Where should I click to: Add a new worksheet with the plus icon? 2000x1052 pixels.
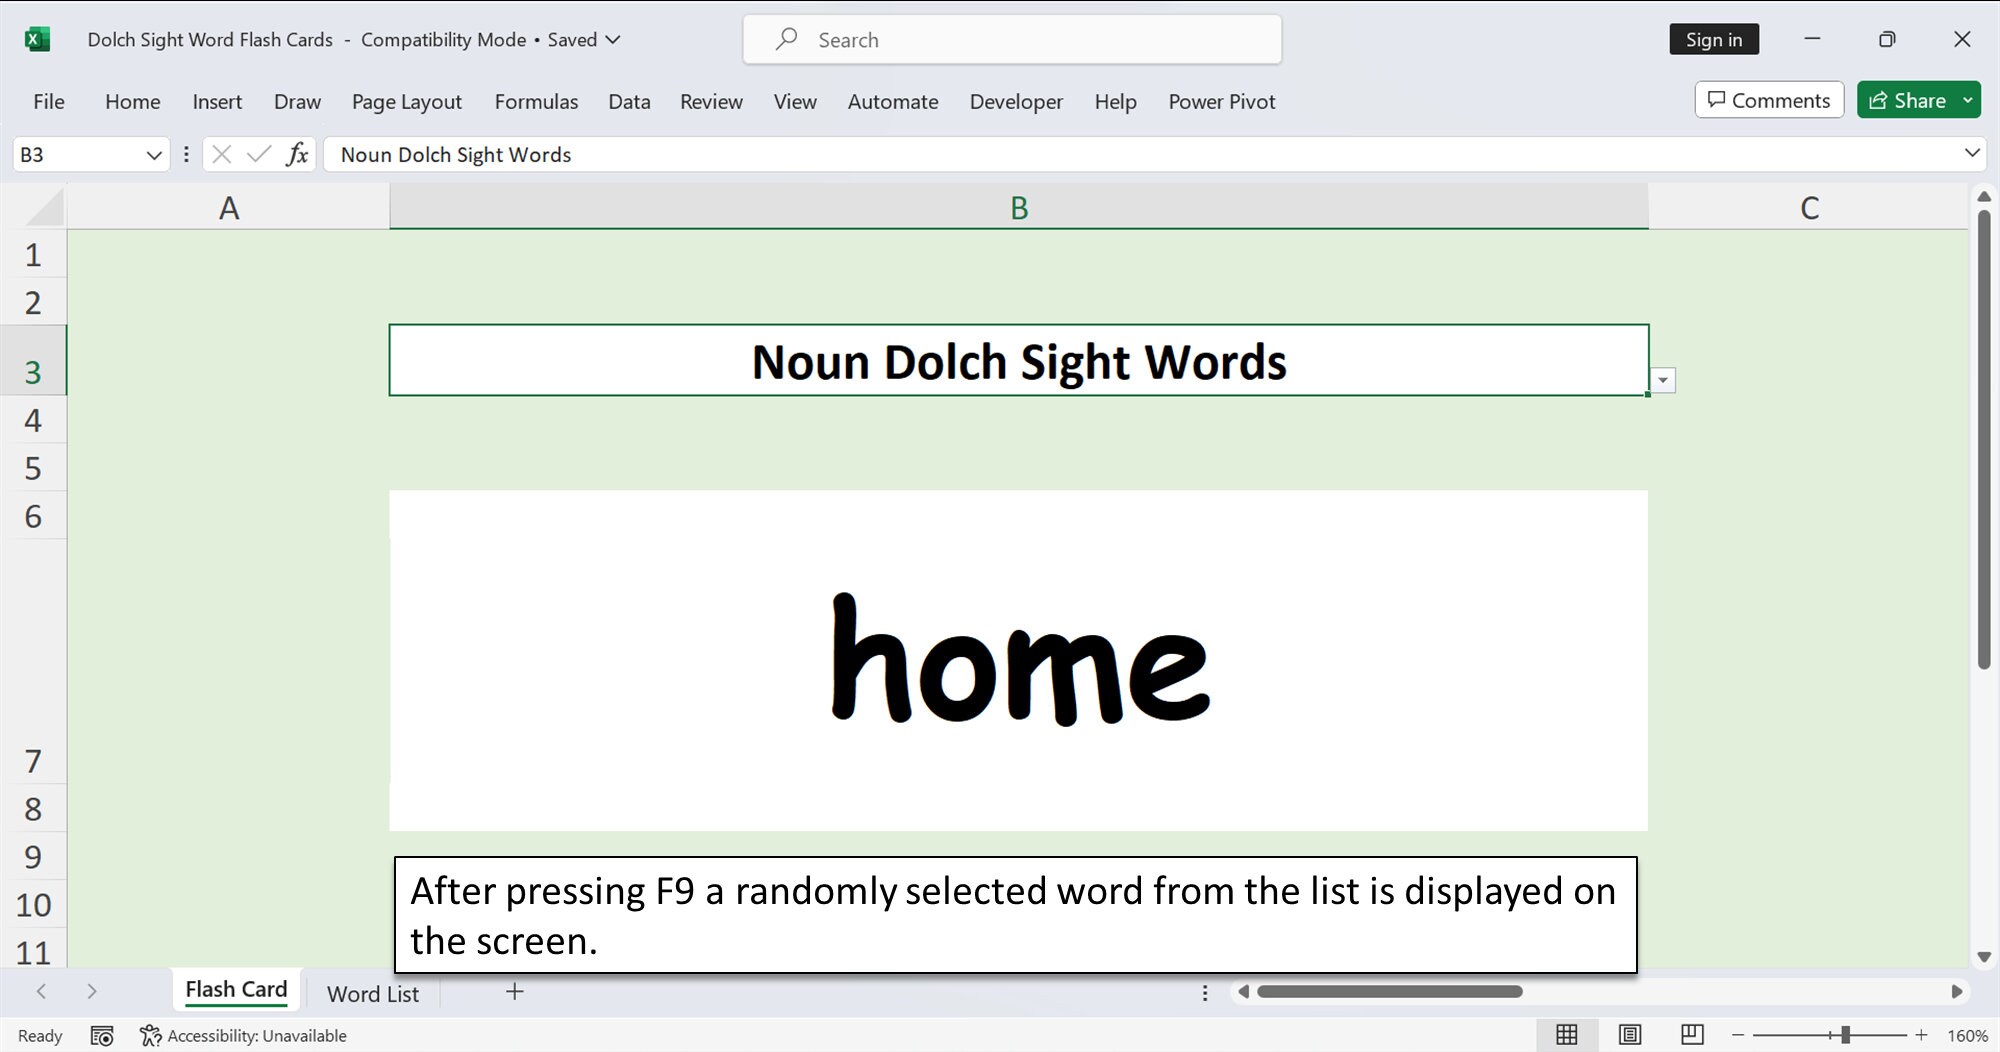point(514,991)
